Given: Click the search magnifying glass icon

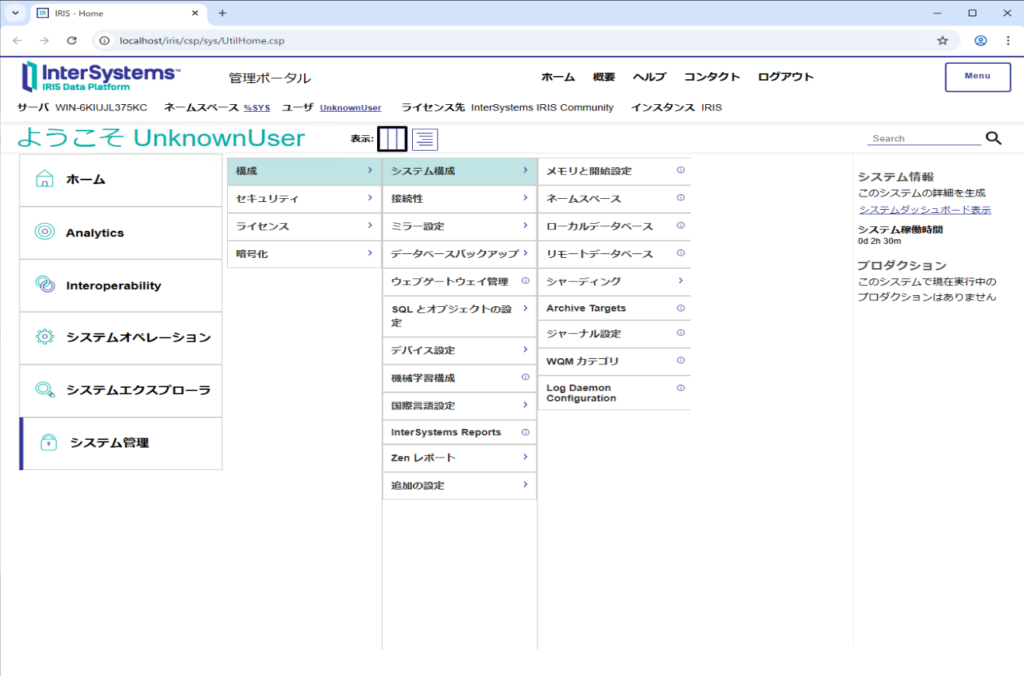Looking at the screenshot, I should 993,139.
